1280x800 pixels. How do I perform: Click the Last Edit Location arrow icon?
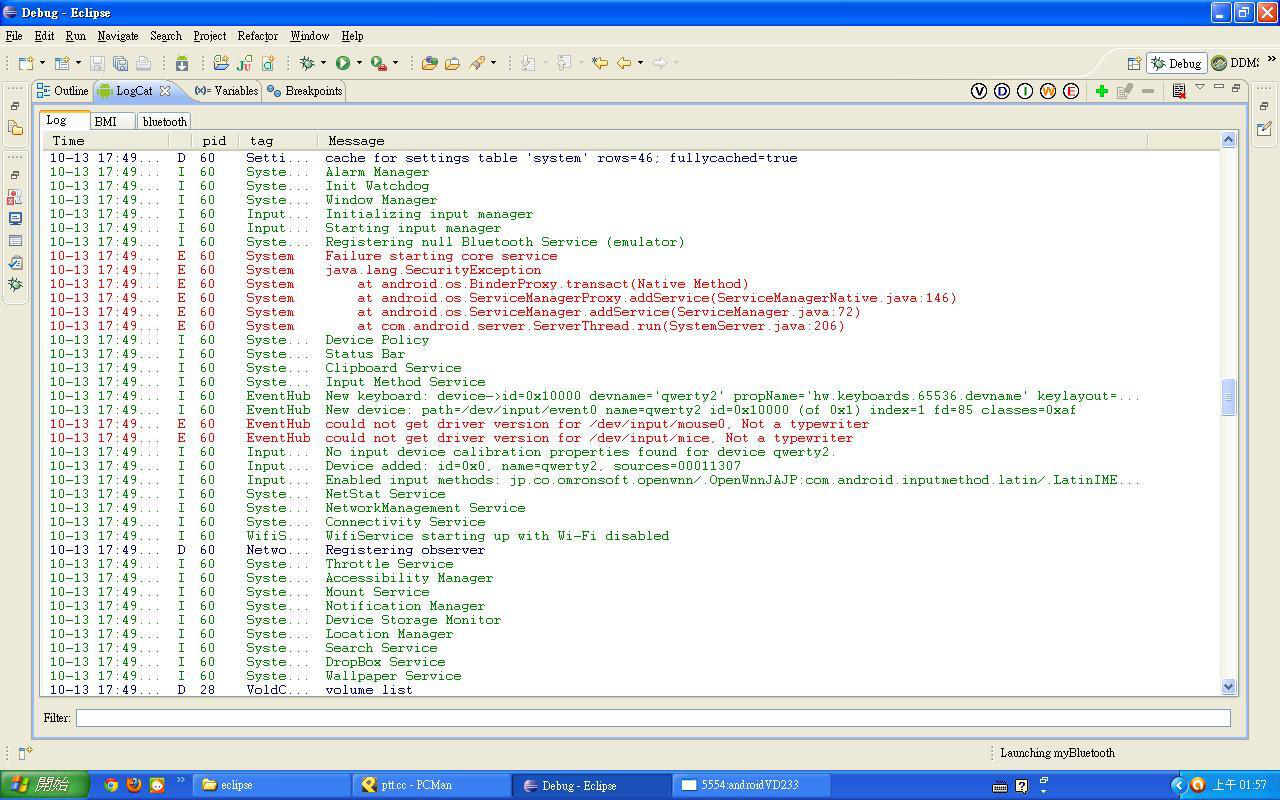pos(600,63)
